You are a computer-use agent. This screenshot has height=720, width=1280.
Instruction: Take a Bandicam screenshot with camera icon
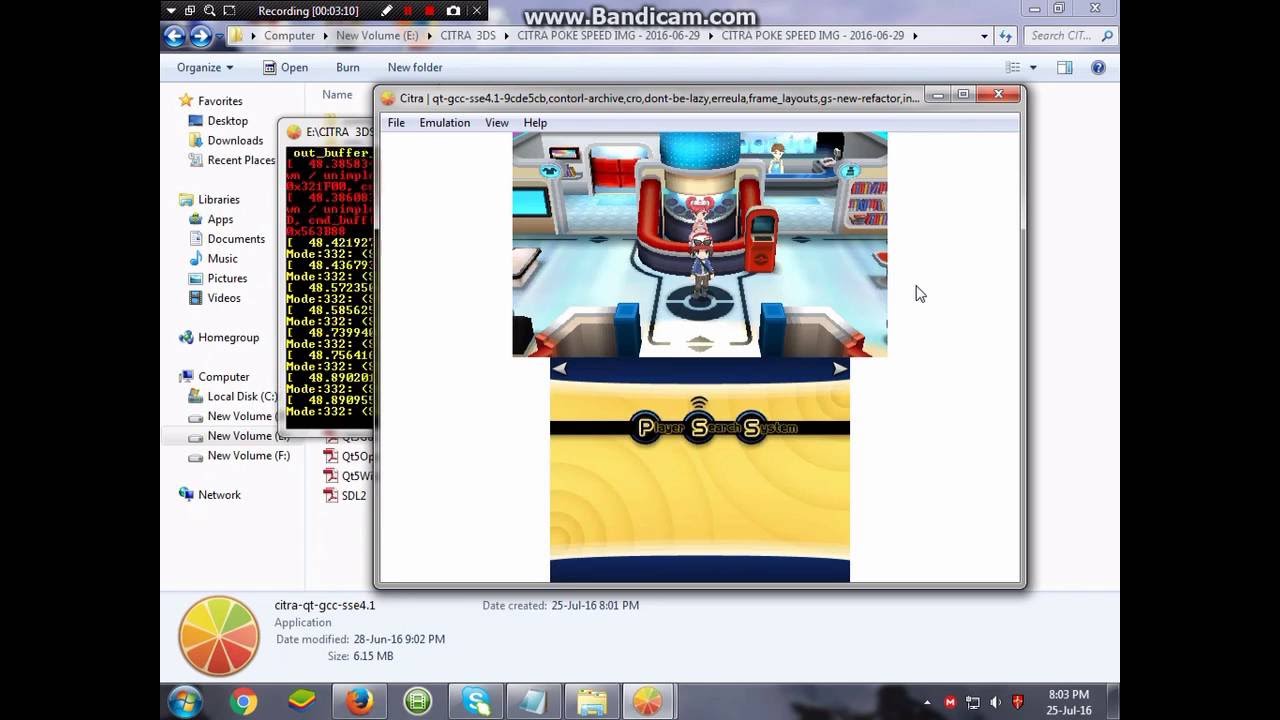point(454,11)
